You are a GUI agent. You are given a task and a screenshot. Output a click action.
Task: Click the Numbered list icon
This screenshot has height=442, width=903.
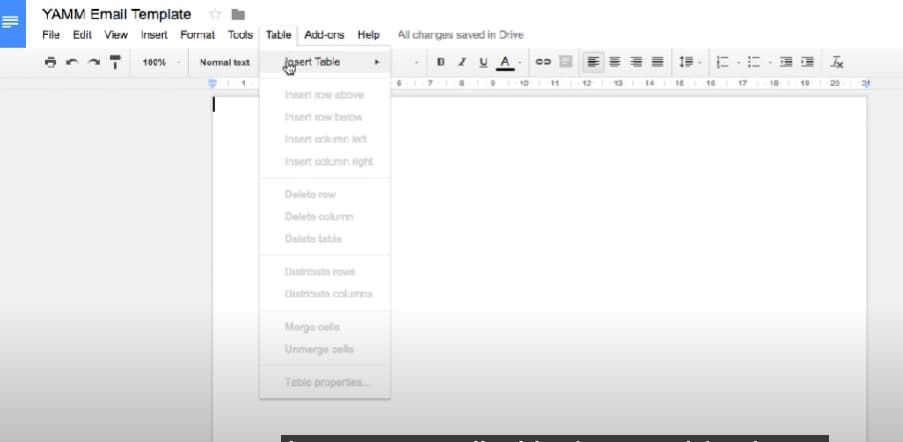[722, 62]
